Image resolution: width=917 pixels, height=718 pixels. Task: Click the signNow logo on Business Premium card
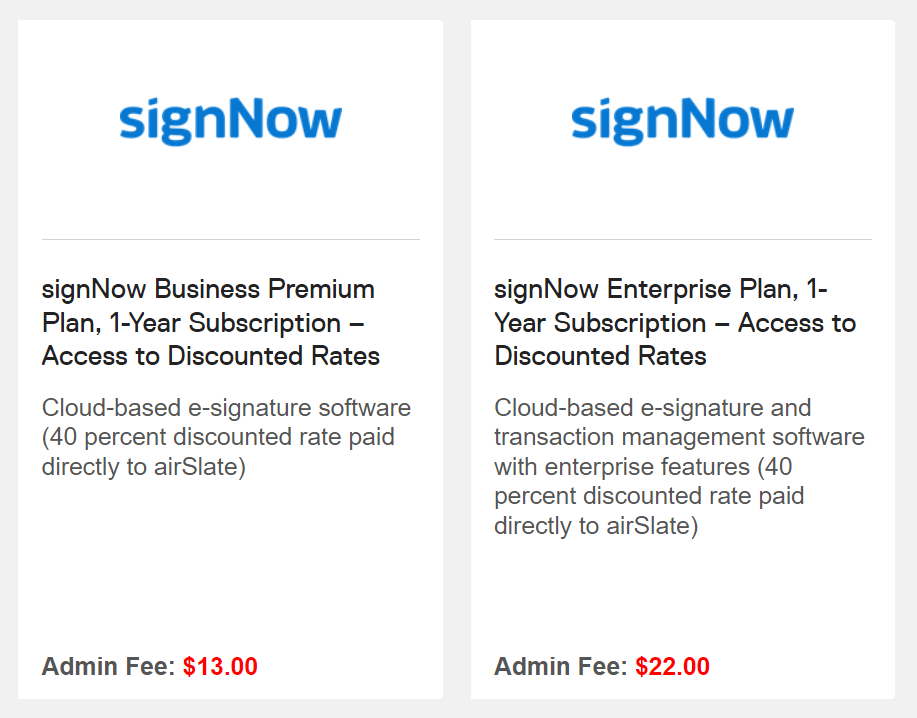coord(230,121)
